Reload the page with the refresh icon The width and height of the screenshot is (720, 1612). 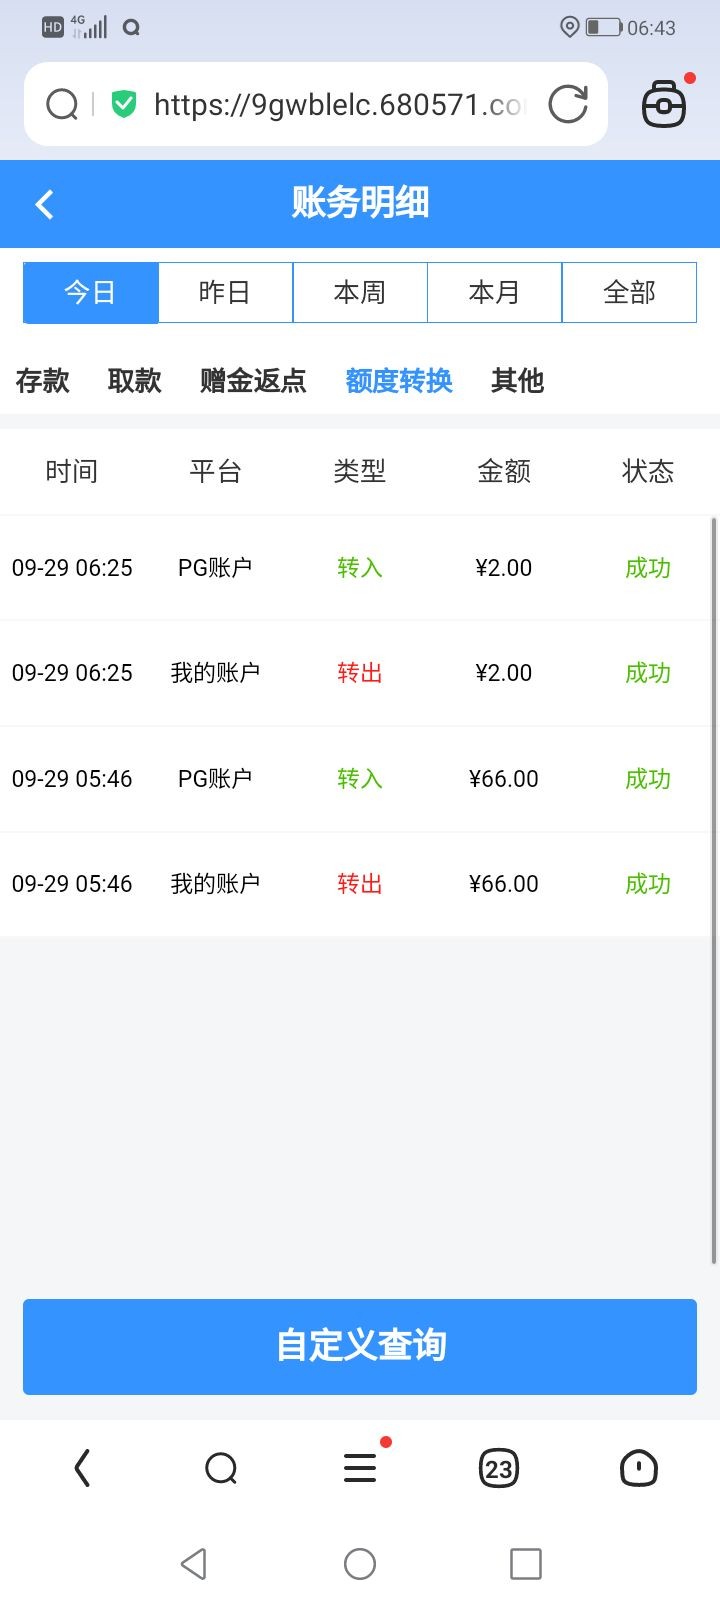[568, 104]
